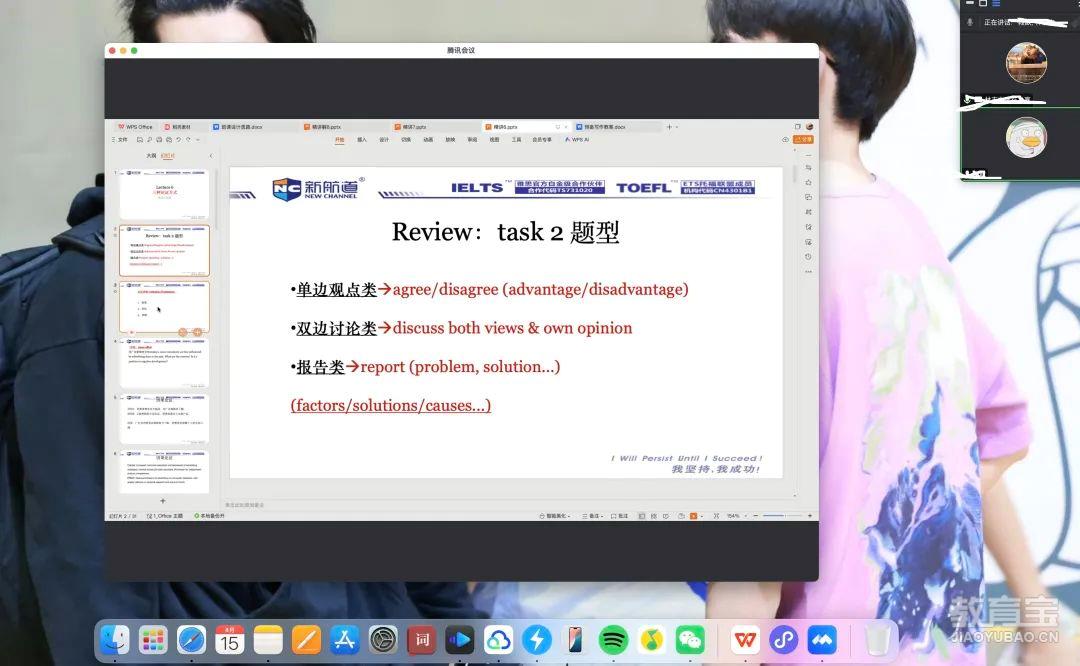This screenshot has width=1080, height=666.
Task: Add new slide with plus below thumbnails
Action: [163, 501]
